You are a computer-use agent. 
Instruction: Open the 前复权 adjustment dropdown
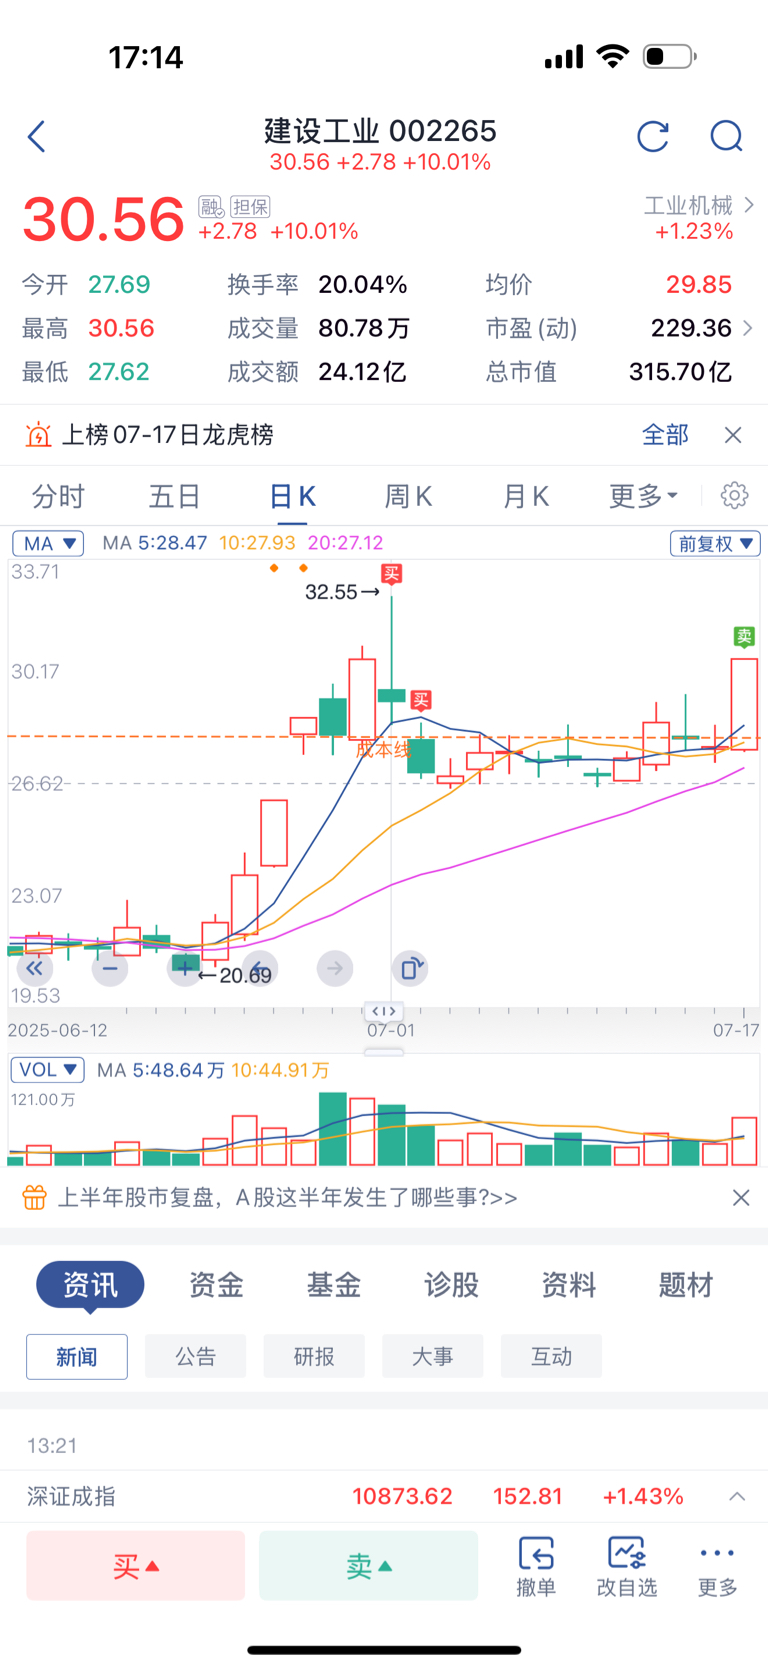click(715, 543)
